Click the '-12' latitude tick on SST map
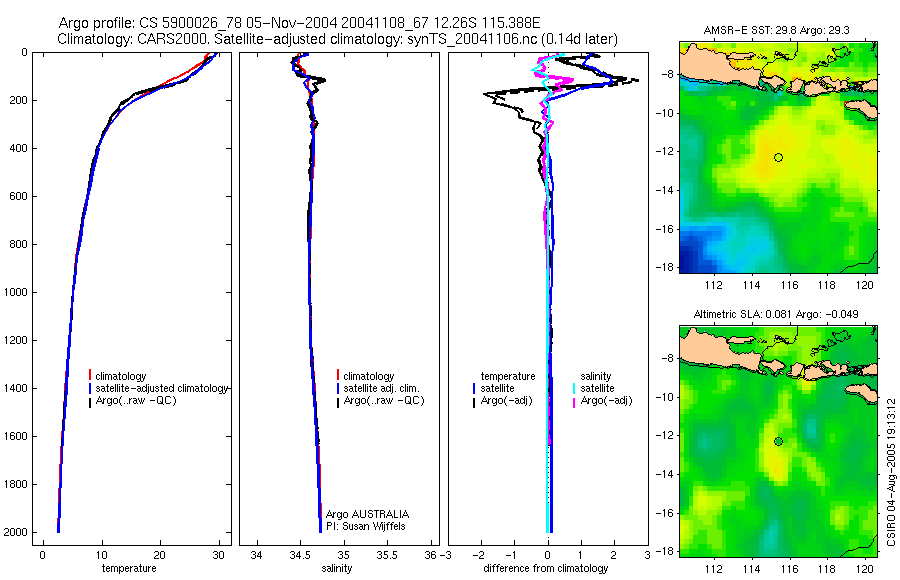 click(665, 152)
